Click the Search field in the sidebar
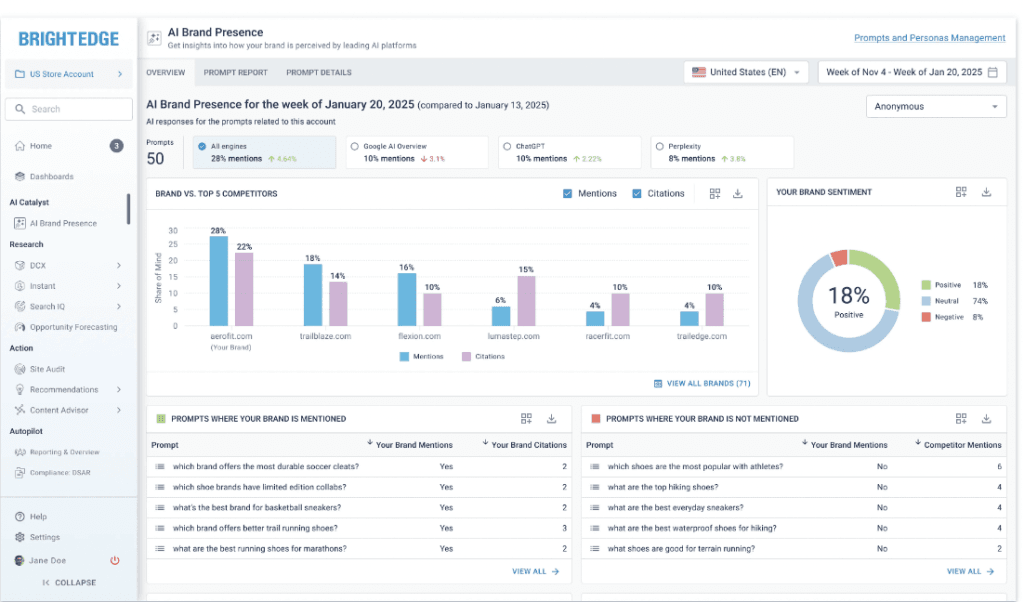Image resolution: width=1024 pixels, height=602 pixels. tap(68, 108)
